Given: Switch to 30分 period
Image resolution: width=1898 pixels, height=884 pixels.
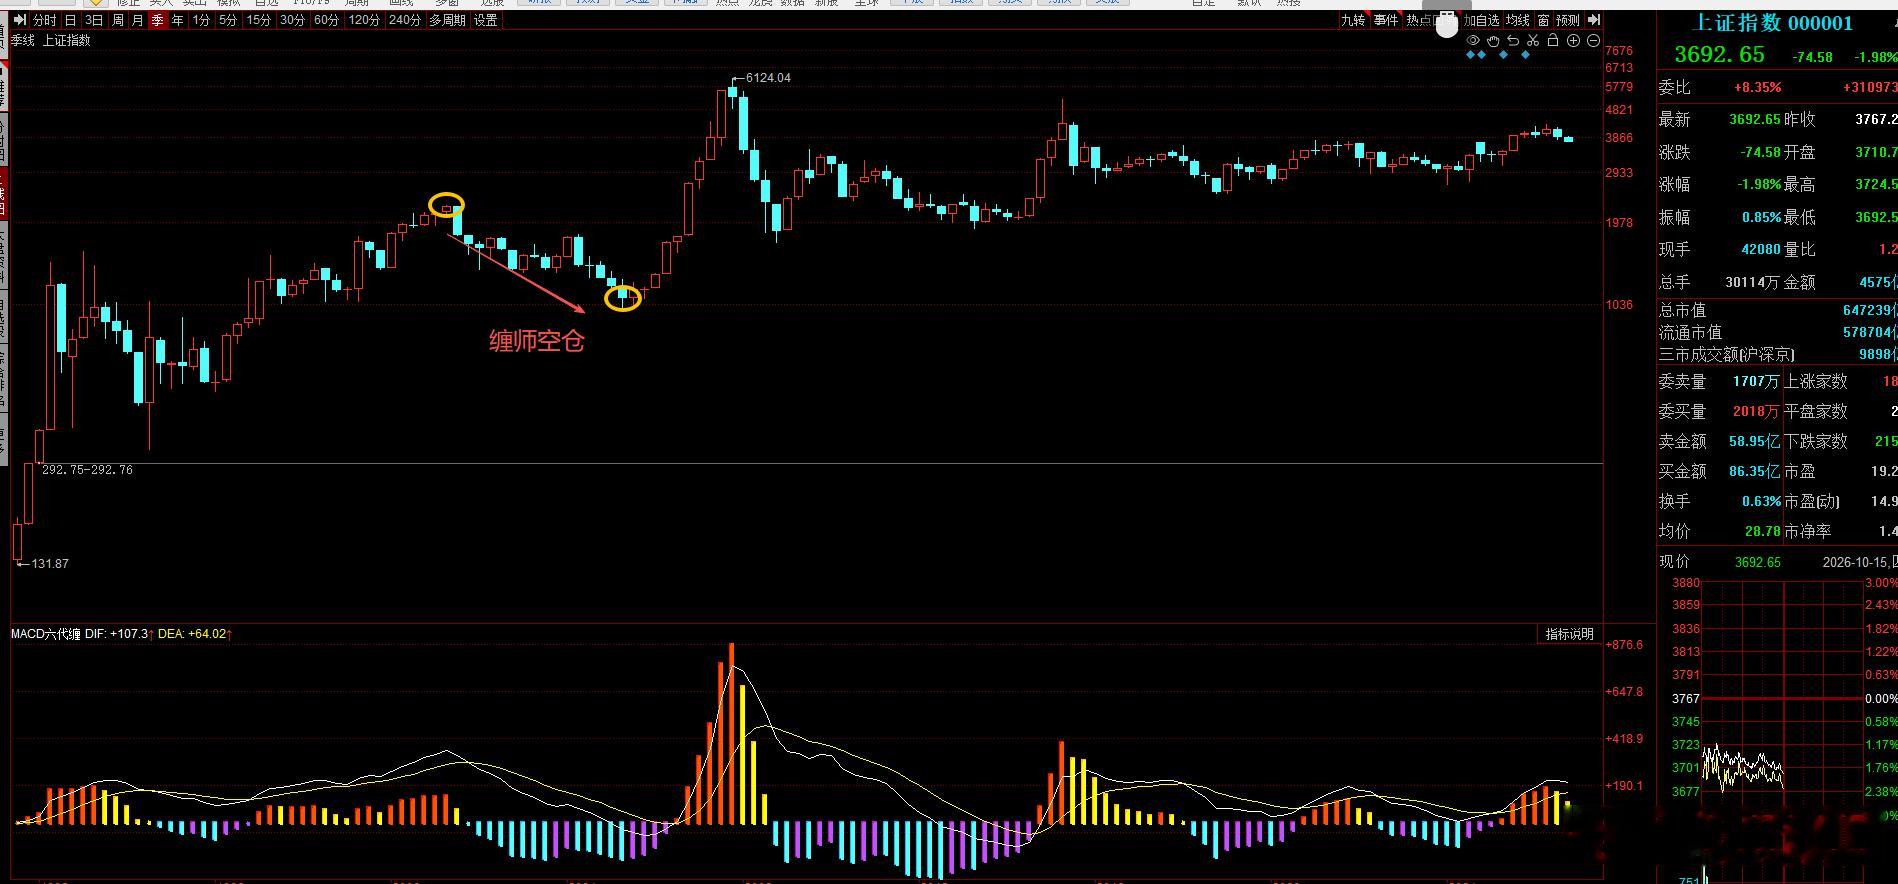Looking at the screenshot, I should coord(292,20).
